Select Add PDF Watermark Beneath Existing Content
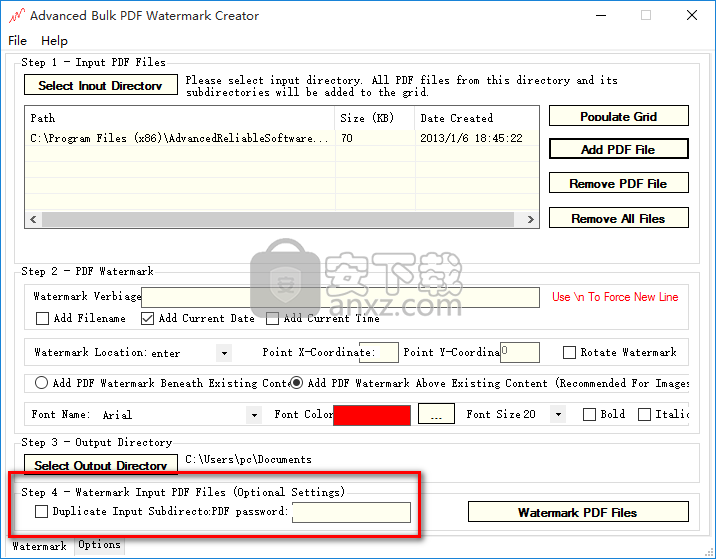Screen dimensions: 716x559 pos(41,383)
